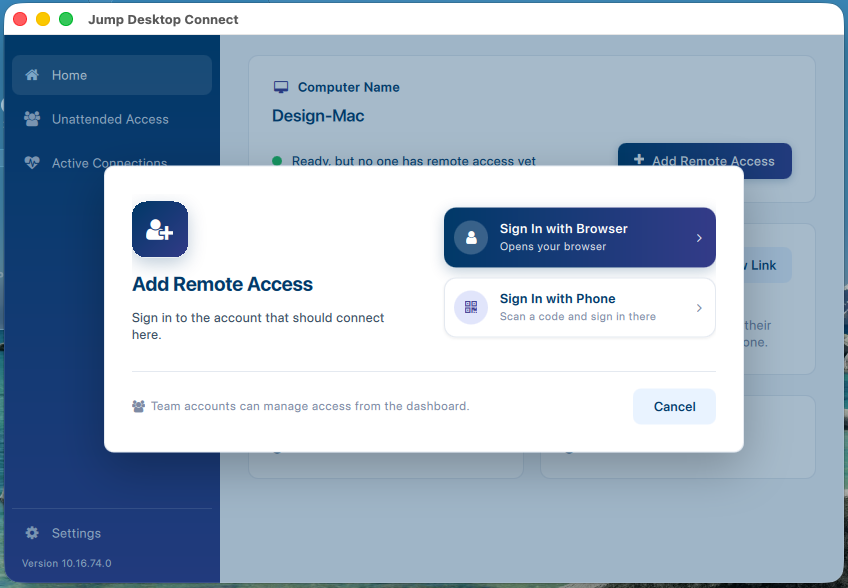Click the Jump Desktop Connect window title
Viewport: 848px width, 588px height.
pyautogui.click(x=163, y=19)
